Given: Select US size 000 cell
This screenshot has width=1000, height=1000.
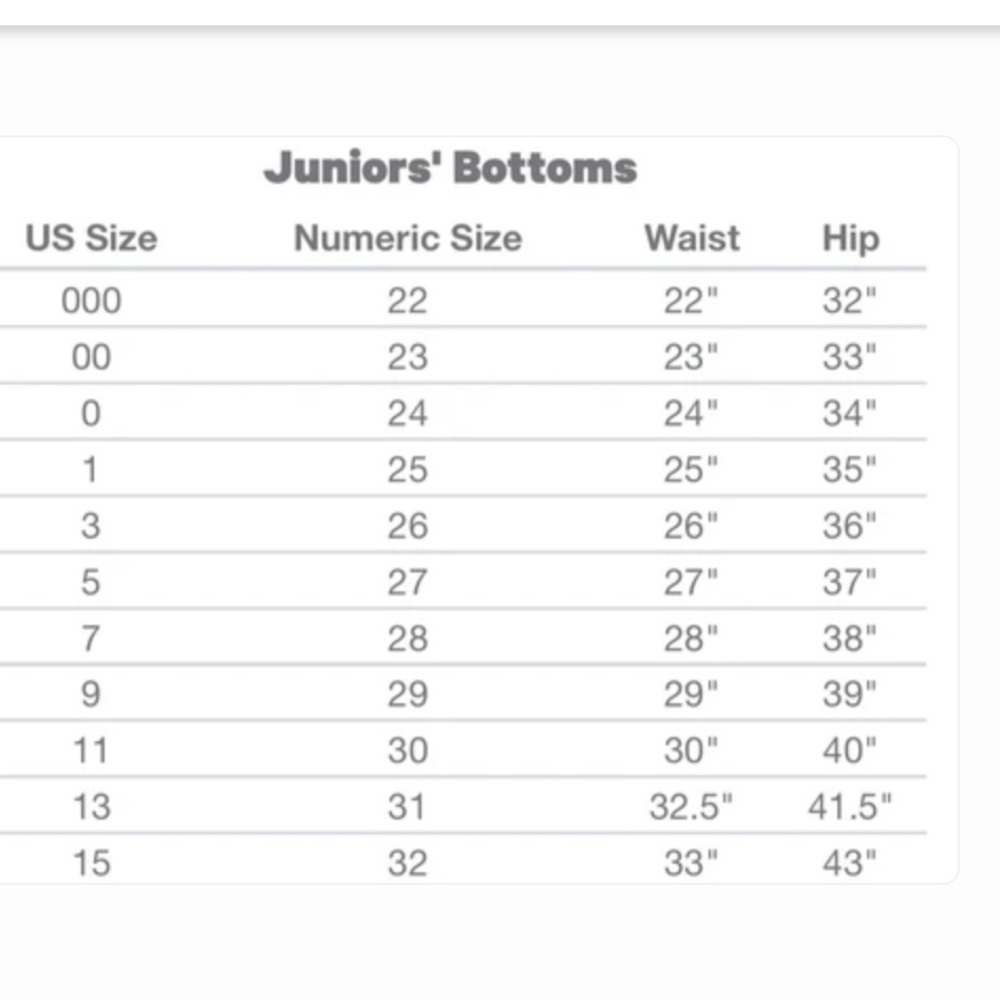Looking at the screenshot, I should pyautogui.click(x=91, y=300).
